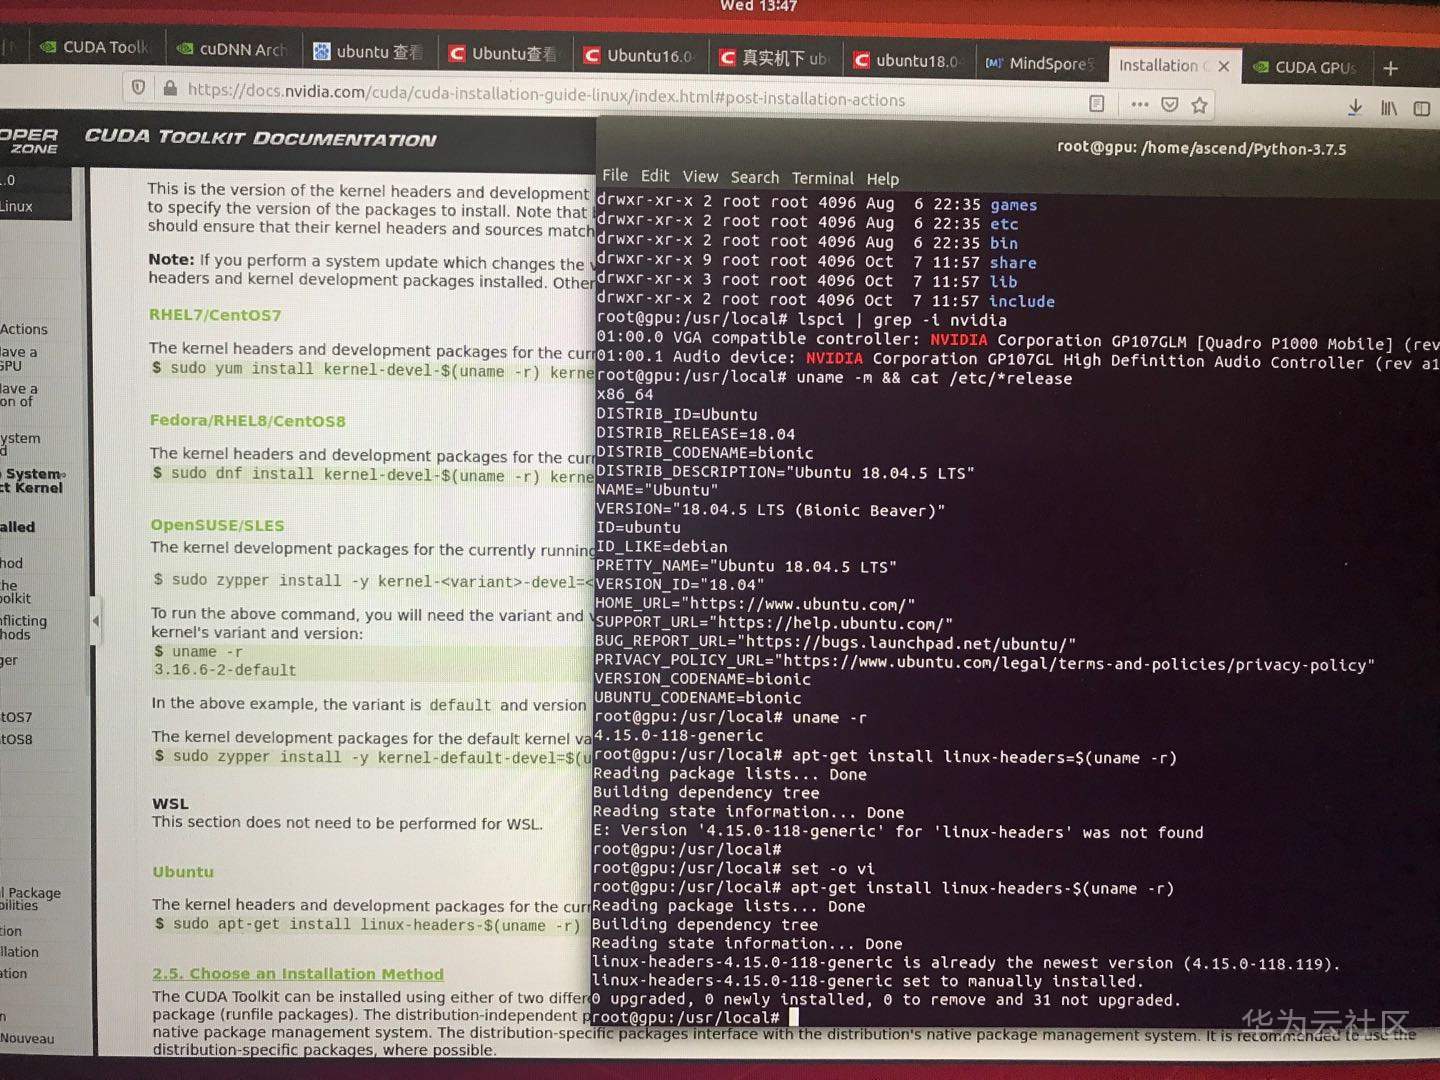Click DISTRIB_RELEASE=18.04 line in terminal
The image size is (1440, 1080).
point(696,433)
